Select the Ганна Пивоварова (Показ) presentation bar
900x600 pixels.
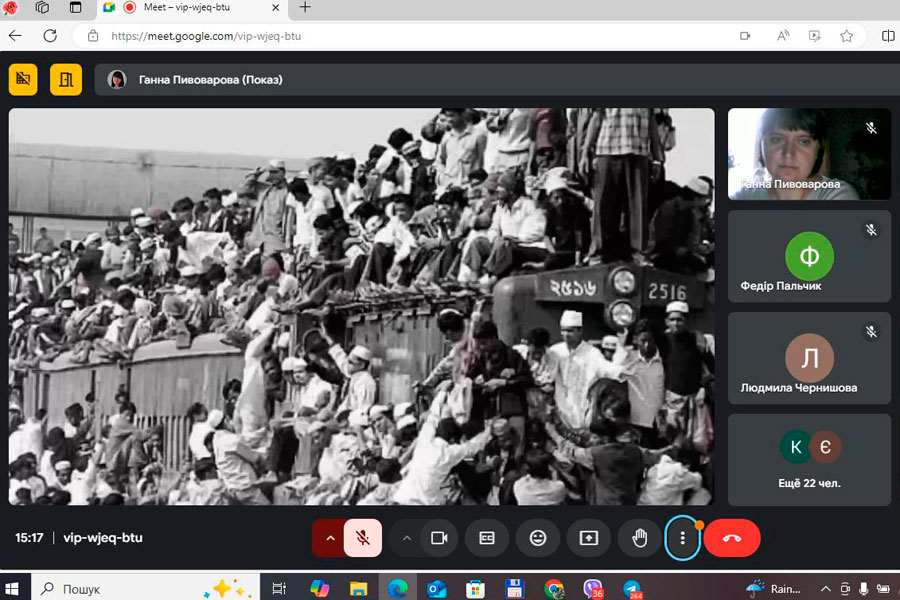pyautogui.click(x=497, y=79)
